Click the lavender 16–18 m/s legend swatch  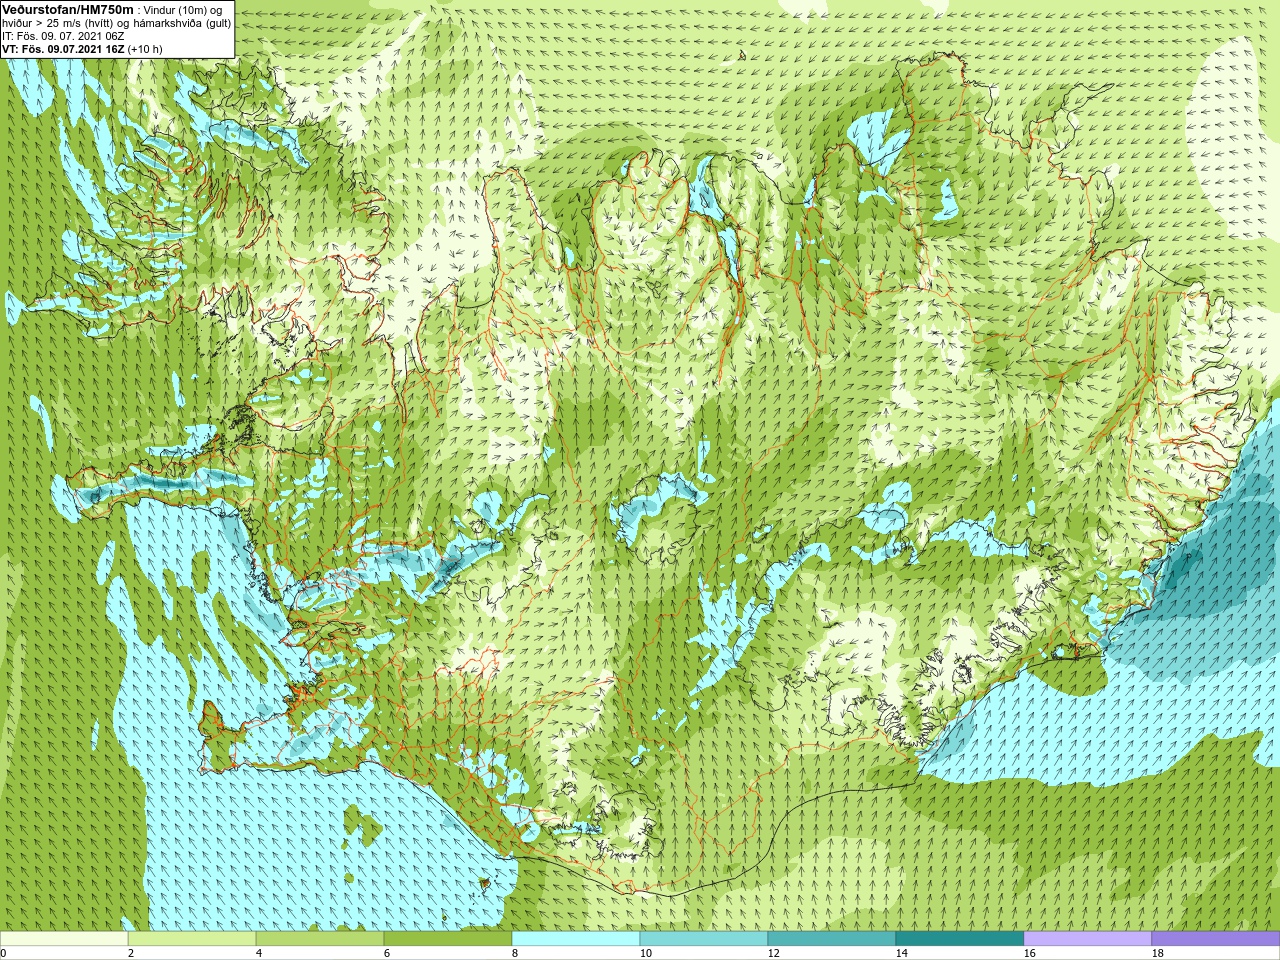point(1088,939)
